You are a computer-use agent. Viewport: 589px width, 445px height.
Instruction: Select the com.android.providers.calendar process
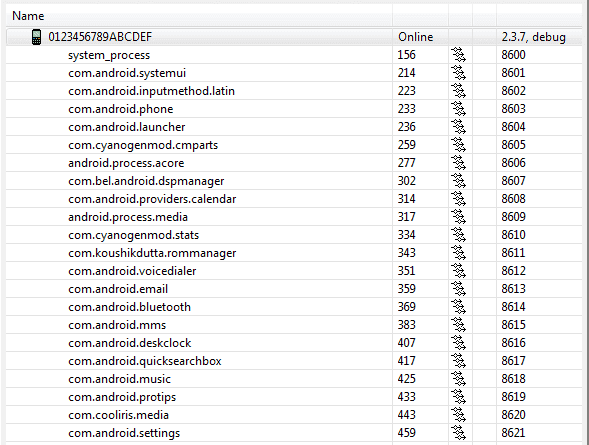point(152,199)
